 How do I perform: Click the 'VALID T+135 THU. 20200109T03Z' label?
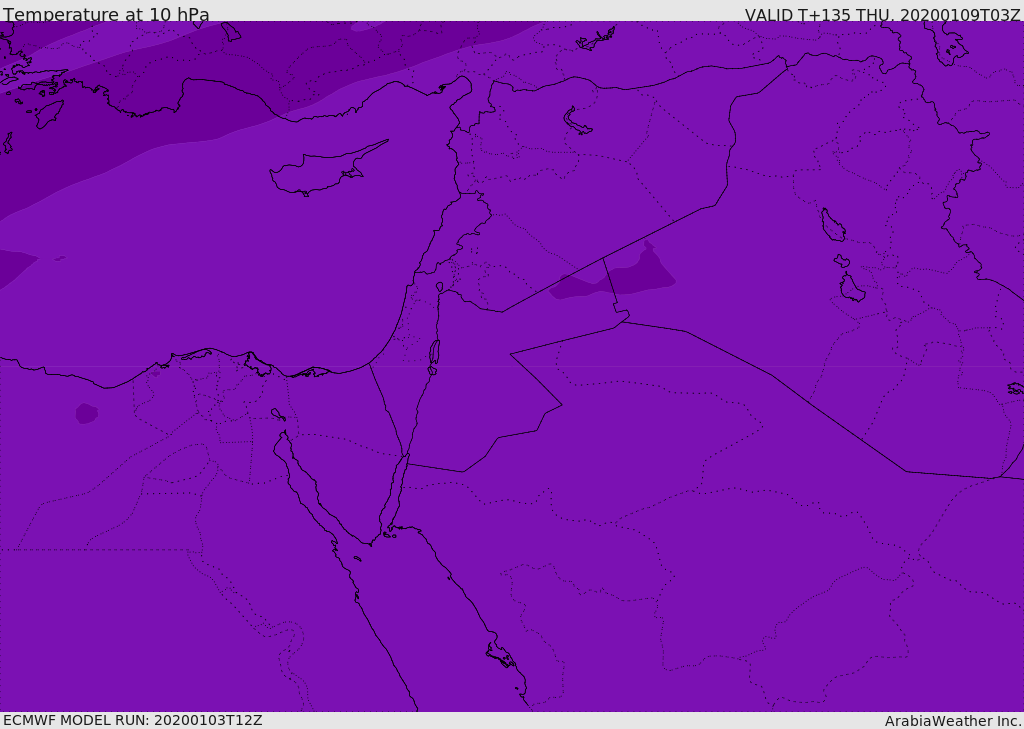[x=882, y=15]
